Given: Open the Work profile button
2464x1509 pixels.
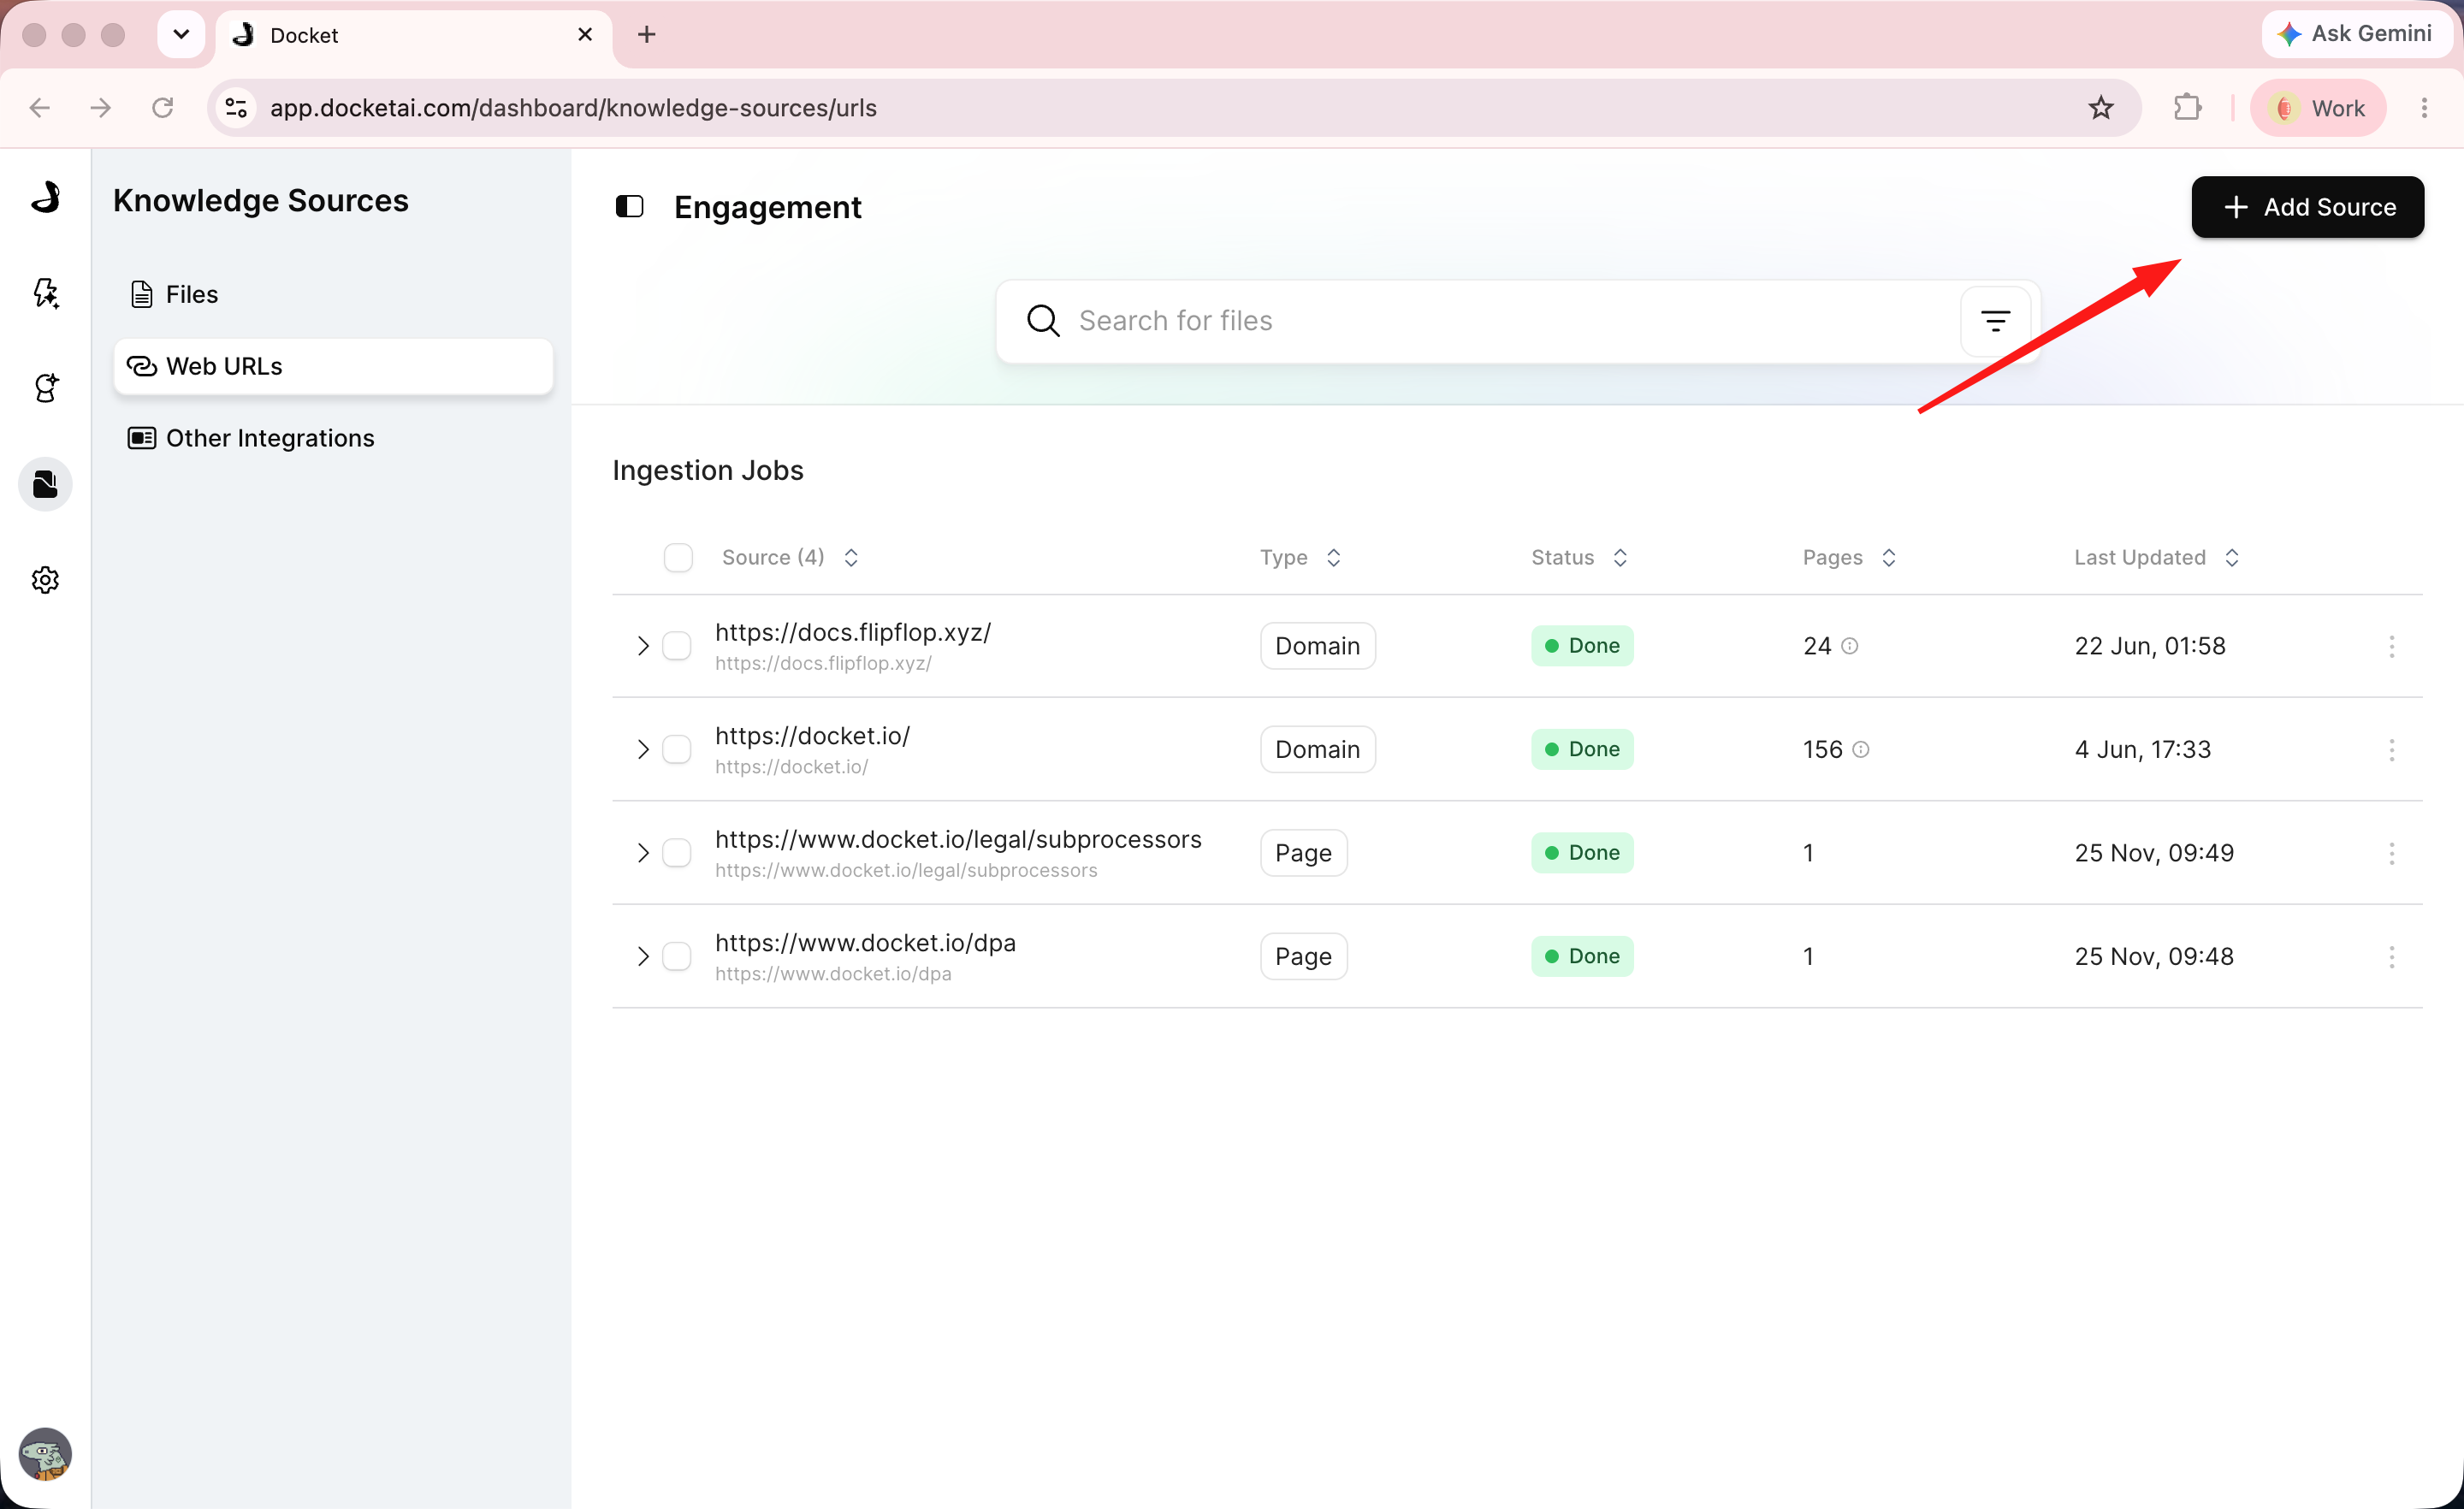Looking at the screenshot, I should click(x=2318, y=108).
